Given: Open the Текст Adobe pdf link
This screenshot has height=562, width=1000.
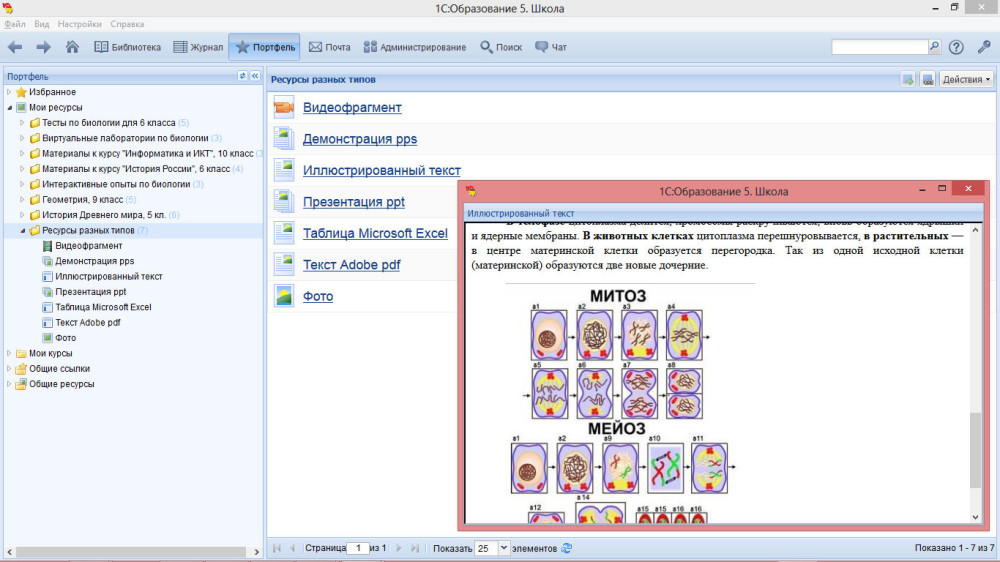Looking at the screenshot, I should [351, 265].
